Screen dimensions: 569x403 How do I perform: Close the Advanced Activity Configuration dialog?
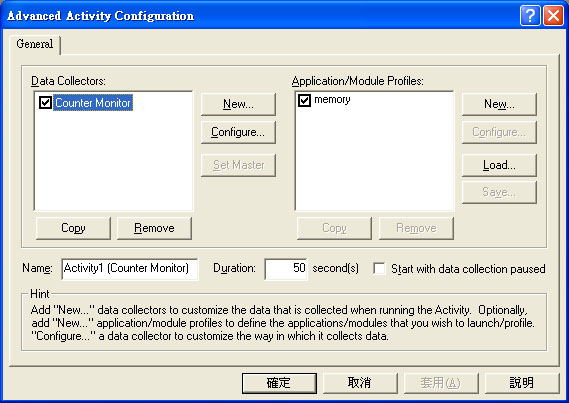click(x=553, y=16)
